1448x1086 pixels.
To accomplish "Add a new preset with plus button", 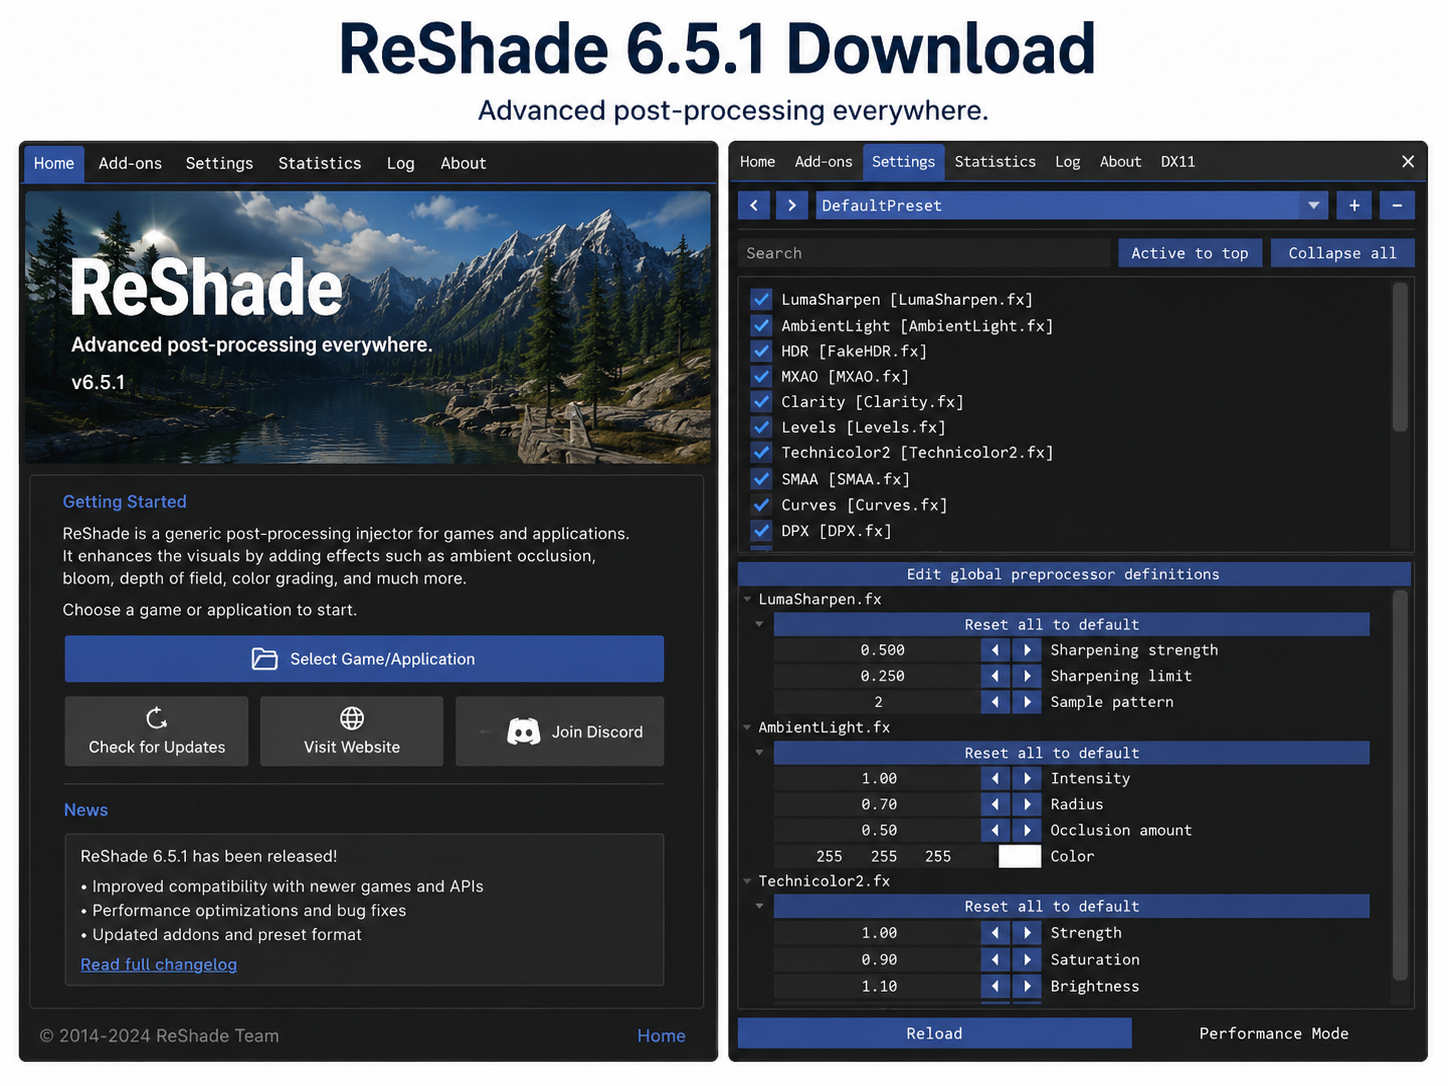I will tap(1354, 205).
